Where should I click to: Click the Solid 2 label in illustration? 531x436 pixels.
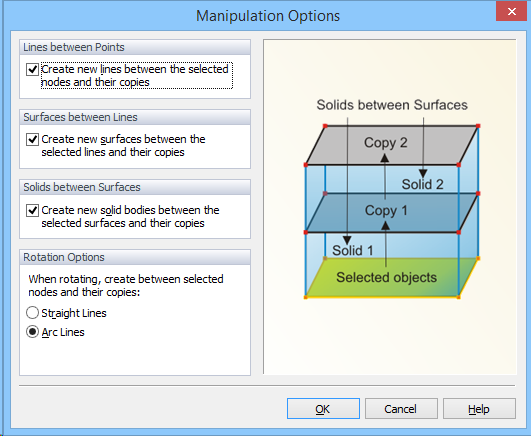(422, 184)
